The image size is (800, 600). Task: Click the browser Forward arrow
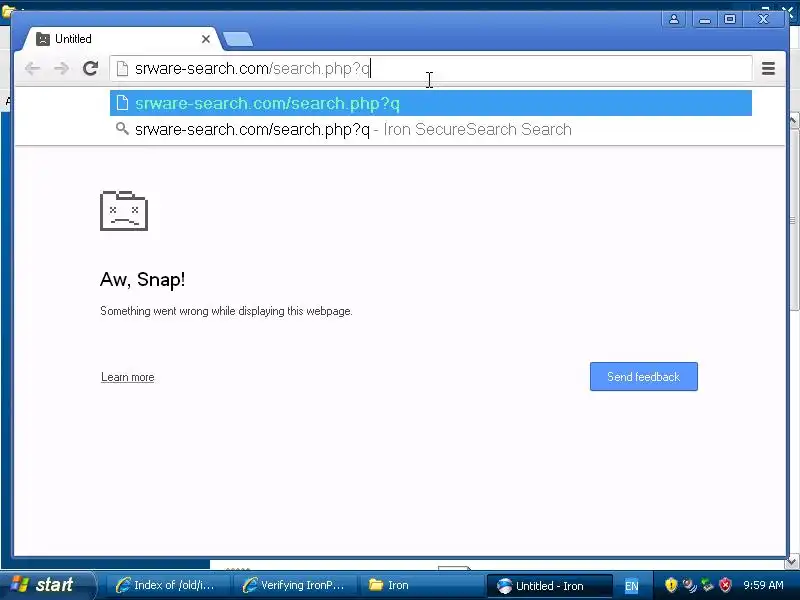[62, 68]
